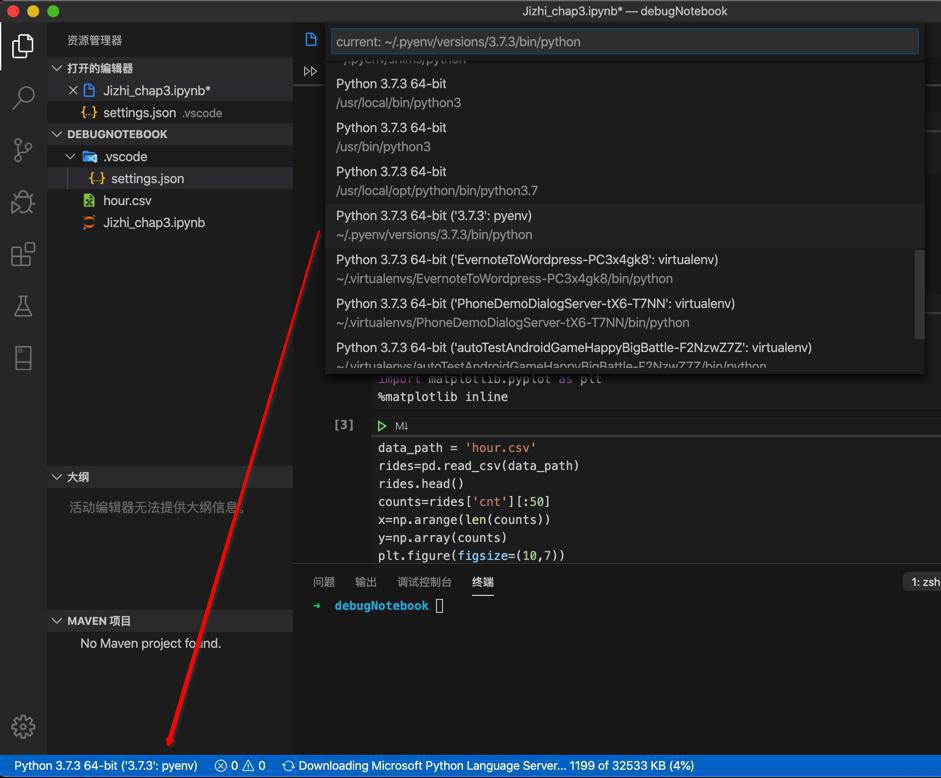Select settings.json .vscode in open editors
This screenshot has height=778, width=941.
(170, 112)
